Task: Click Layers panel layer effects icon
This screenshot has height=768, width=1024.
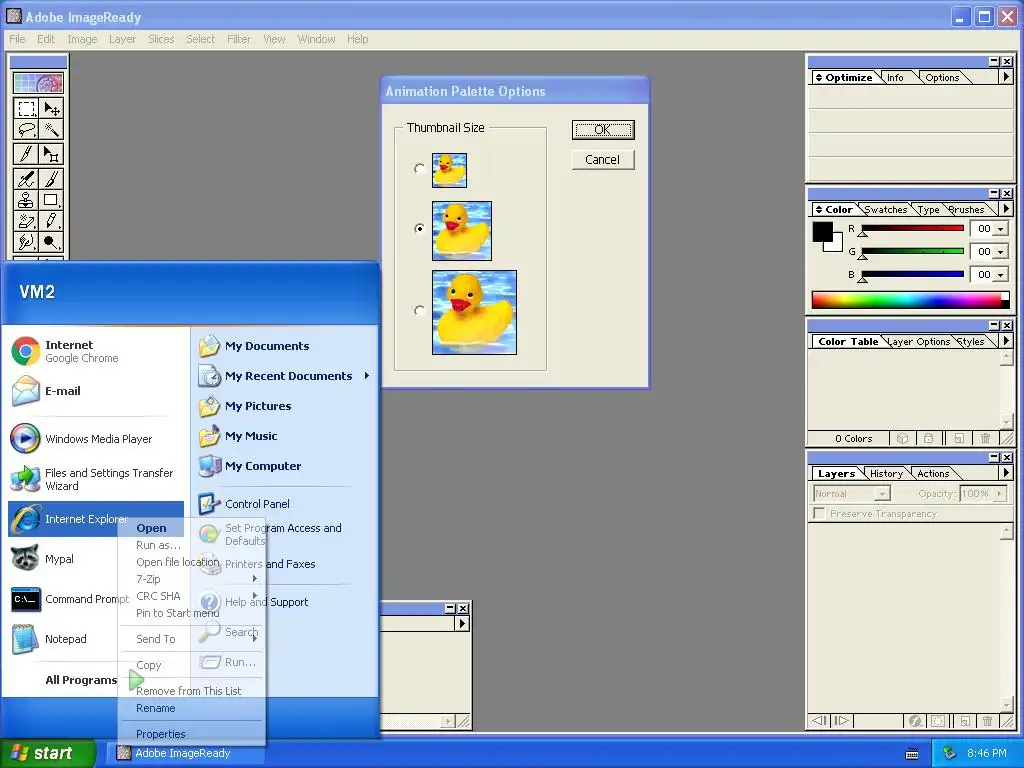Action: 916,721
